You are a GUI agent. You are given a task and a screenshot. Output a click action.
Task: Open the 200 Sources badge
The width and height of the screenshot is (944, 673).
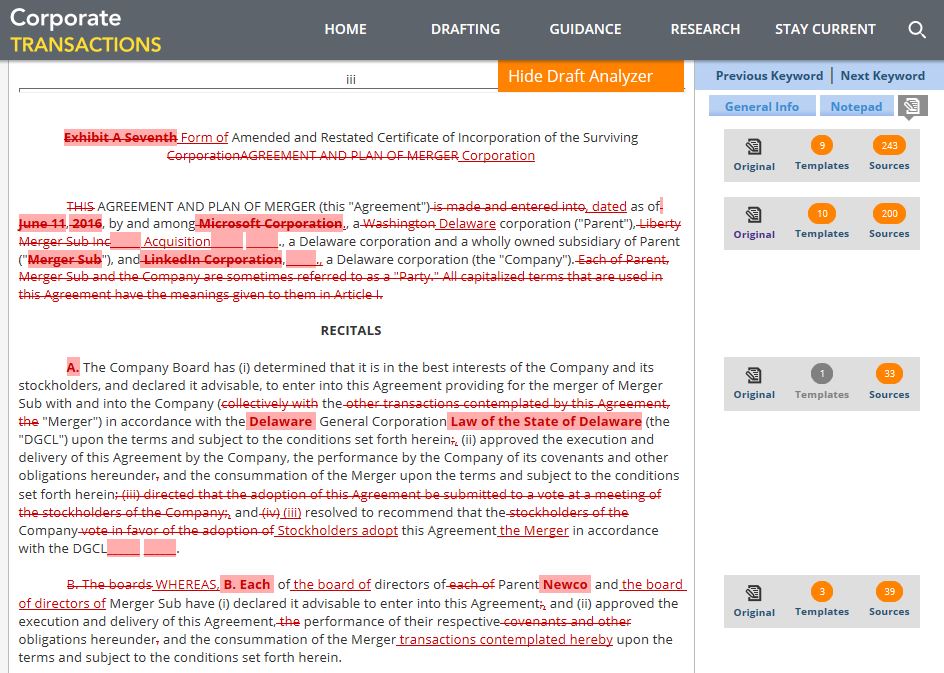coord(889,214)
